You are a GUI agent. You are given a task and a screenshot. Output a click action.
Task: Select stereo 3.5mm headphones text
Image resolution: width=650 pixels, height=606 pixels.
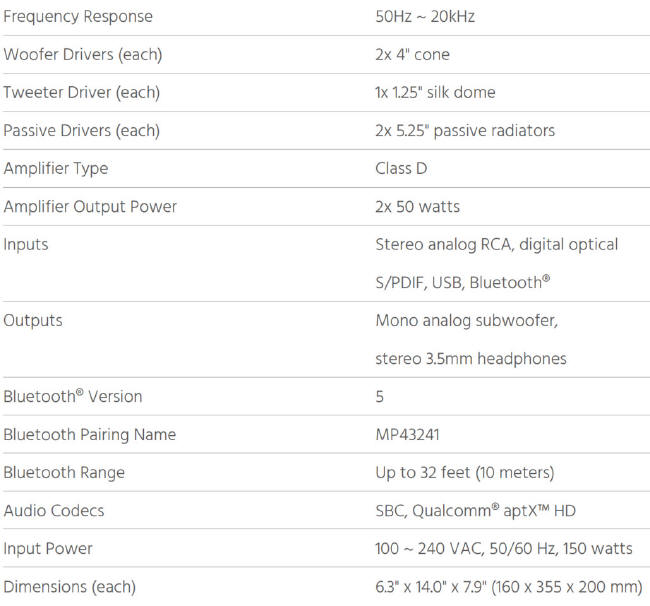click(x=471, y=359)
